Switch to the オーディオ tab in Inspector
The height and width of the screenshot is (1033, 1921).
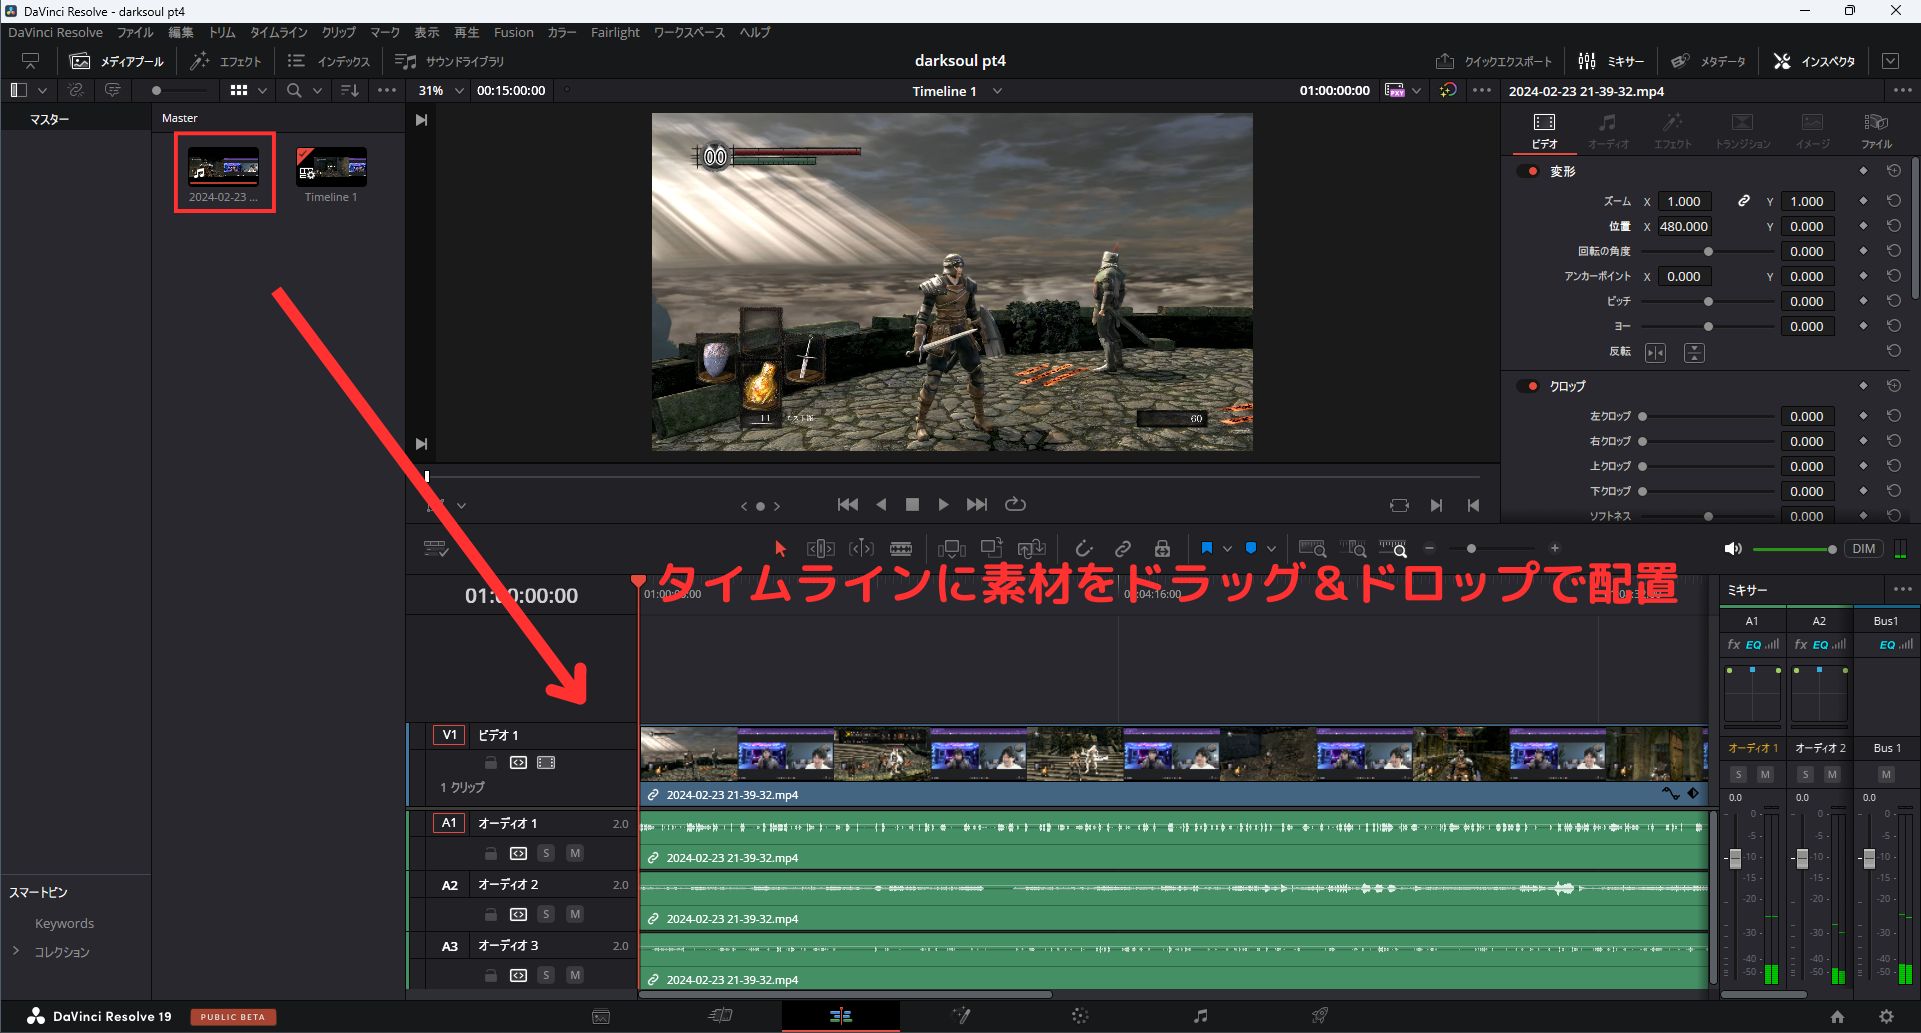(x=1607, y=128)
